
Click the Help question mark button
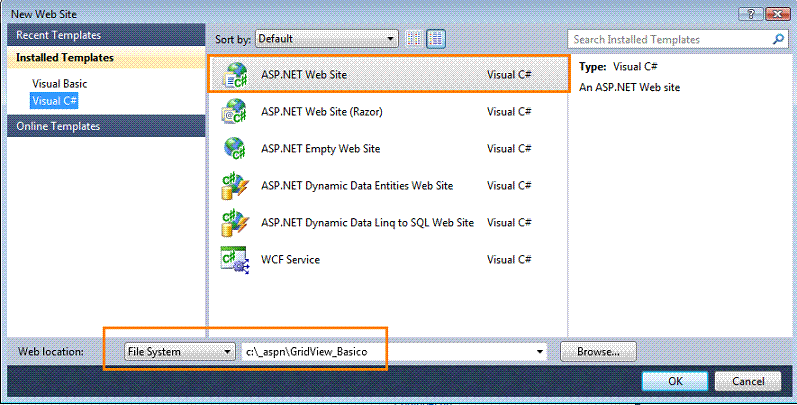coord(752,14)
